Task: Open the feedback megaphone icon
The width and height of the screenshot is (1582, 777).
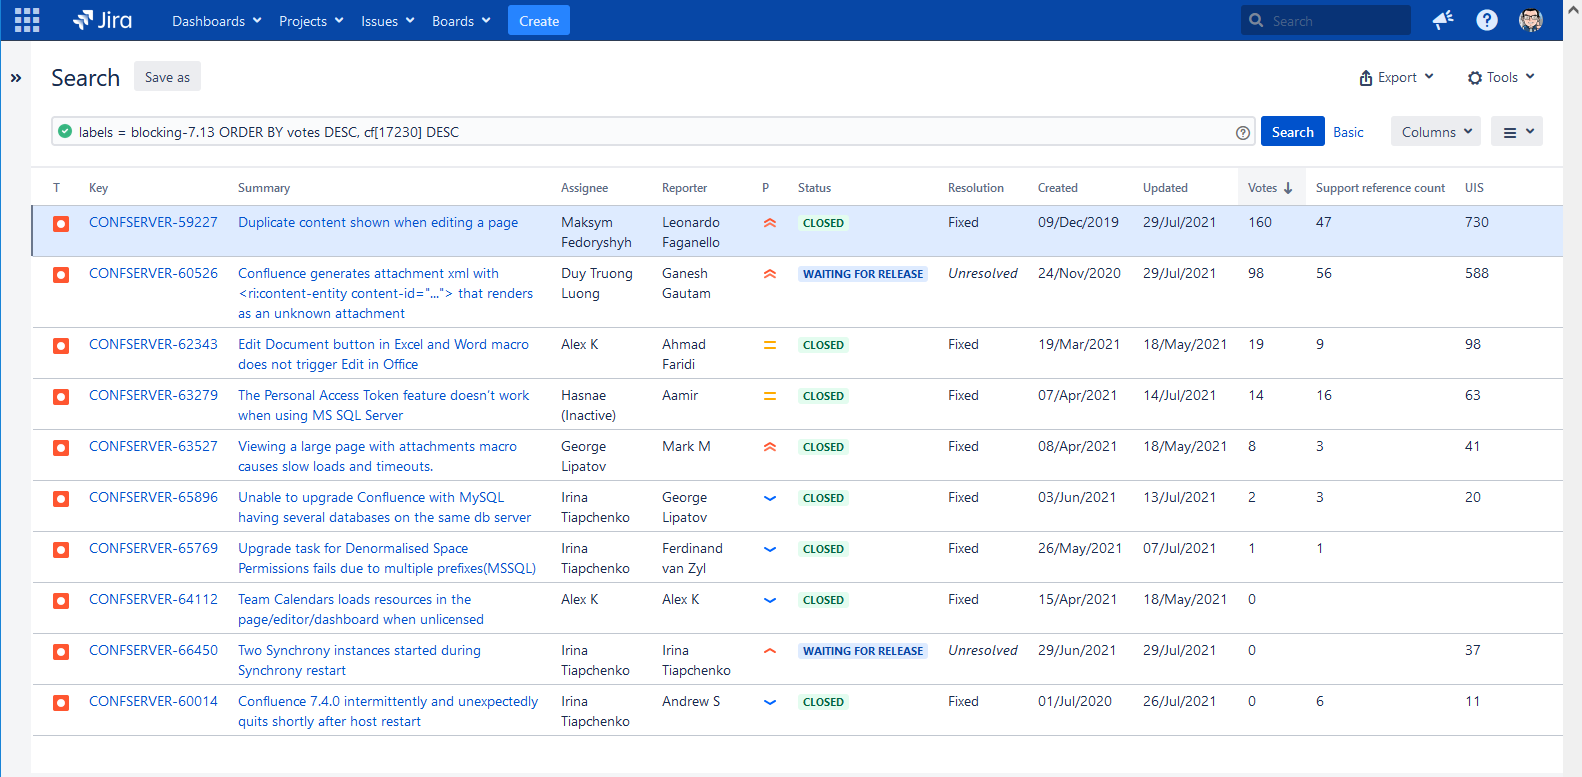Action: [1442, 20]
